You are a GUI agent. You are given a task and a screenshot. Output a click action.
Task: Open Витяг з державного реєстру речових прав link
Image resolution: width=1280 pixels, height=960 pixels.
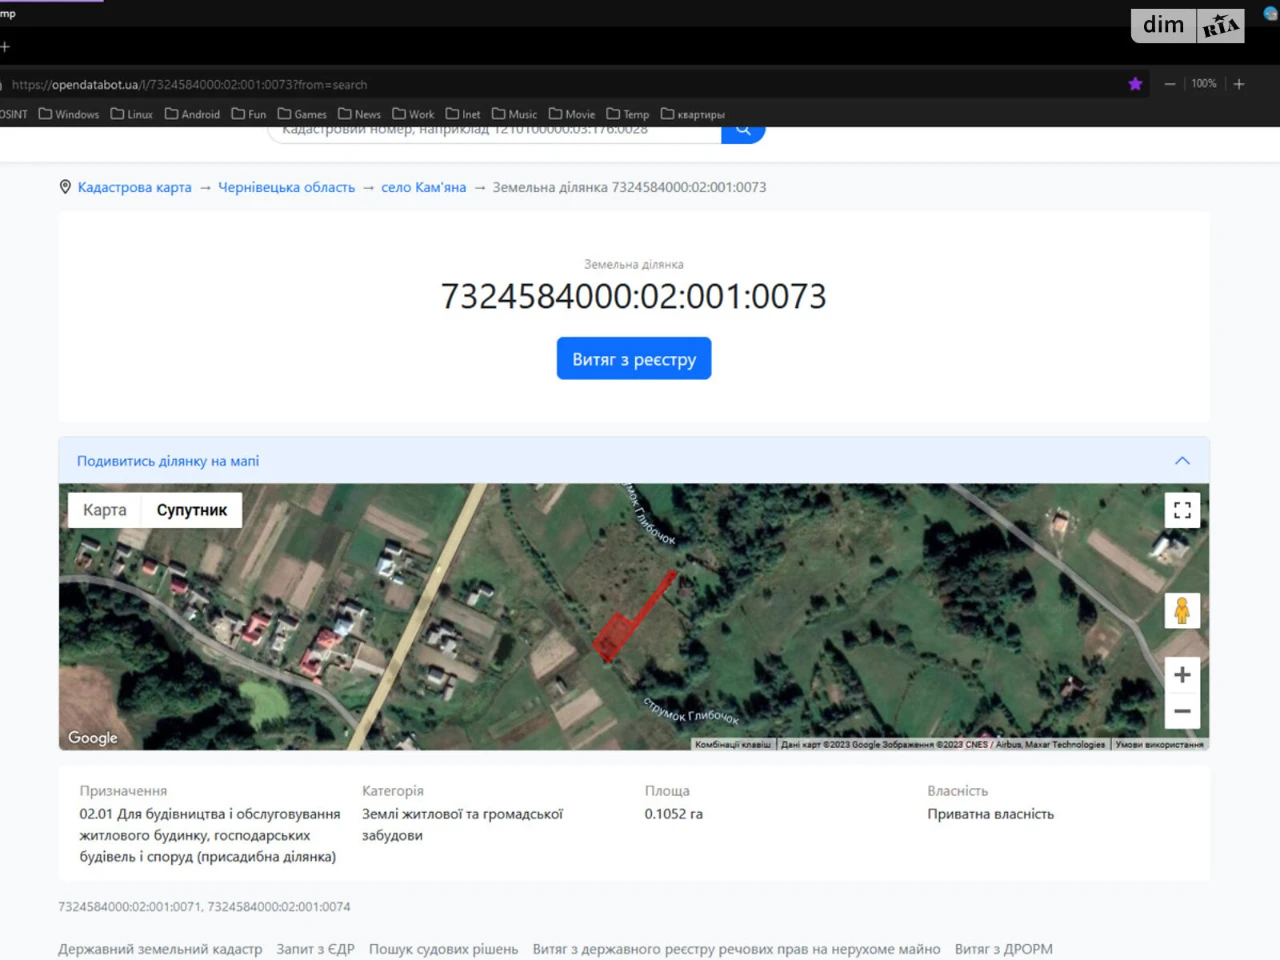[737, 949]
